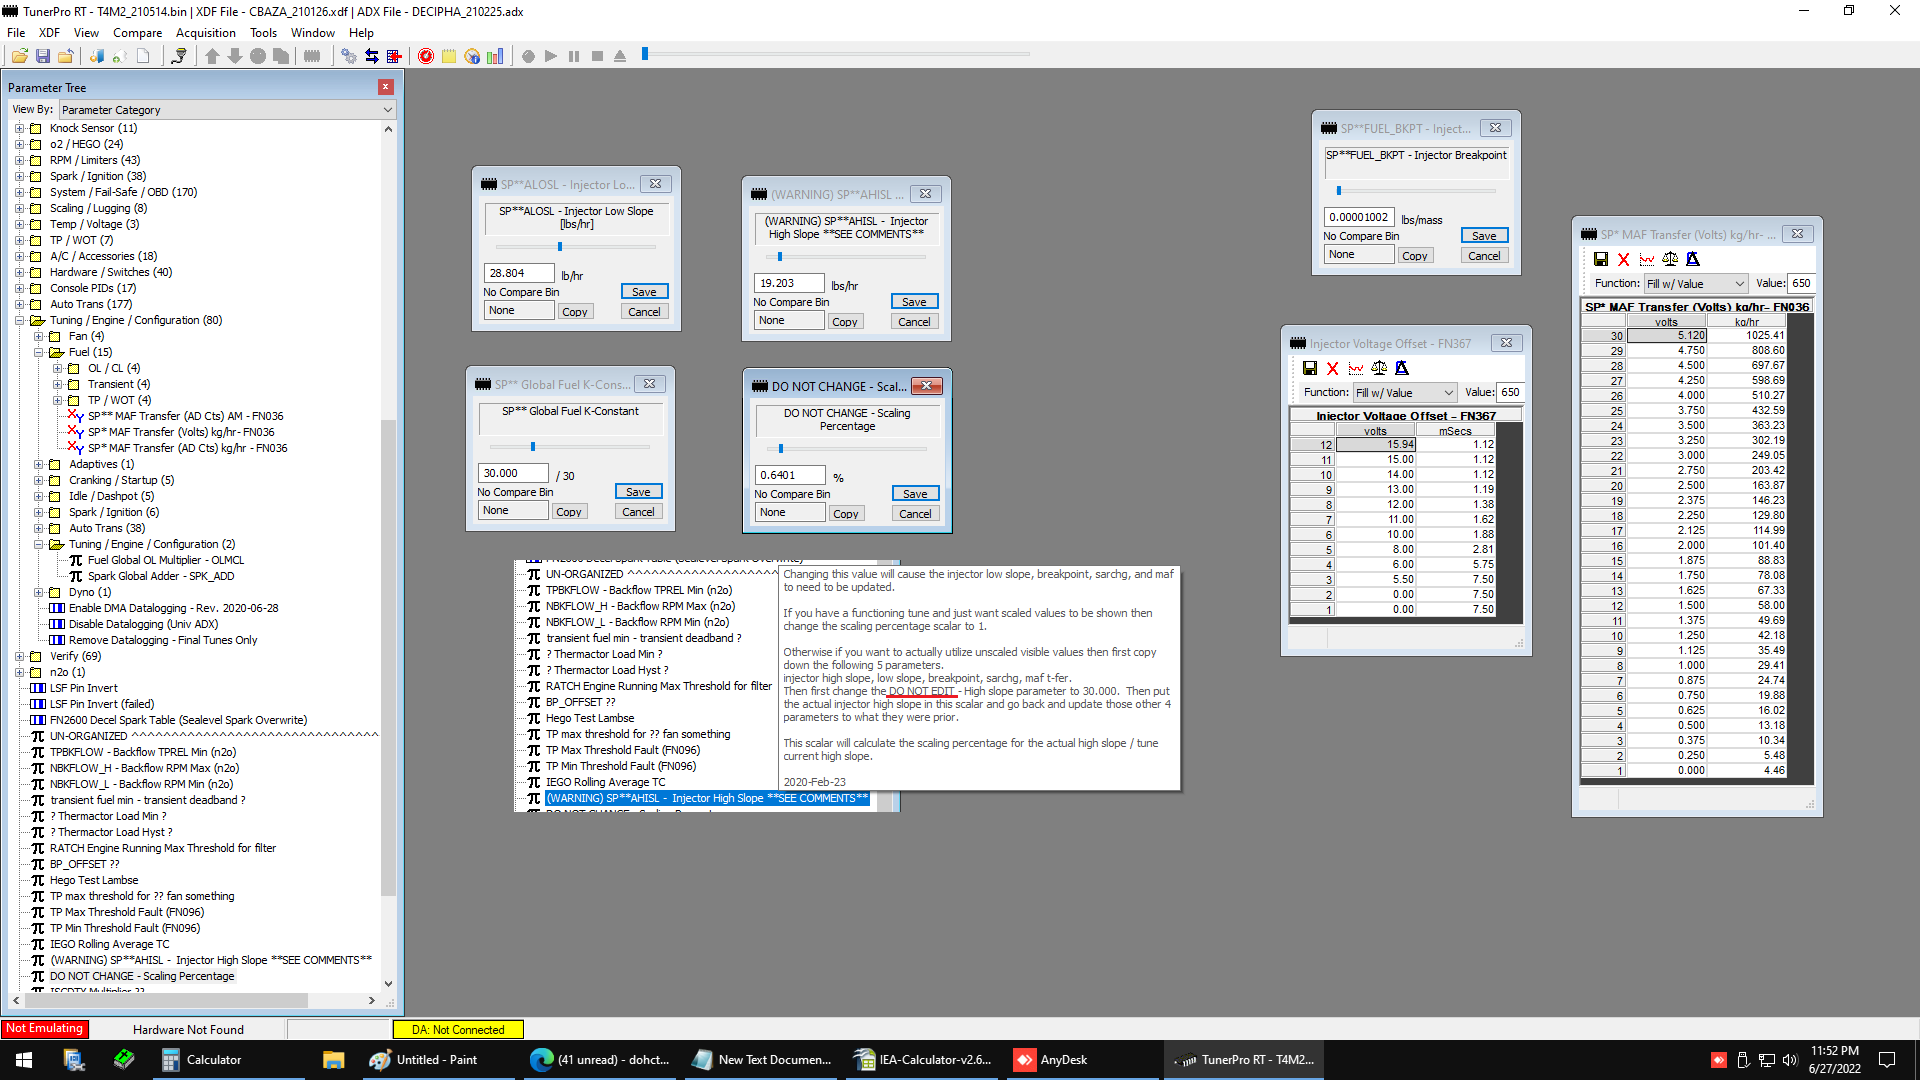Click red X icon in Injector Voltage Offset

pos(1332,368)
